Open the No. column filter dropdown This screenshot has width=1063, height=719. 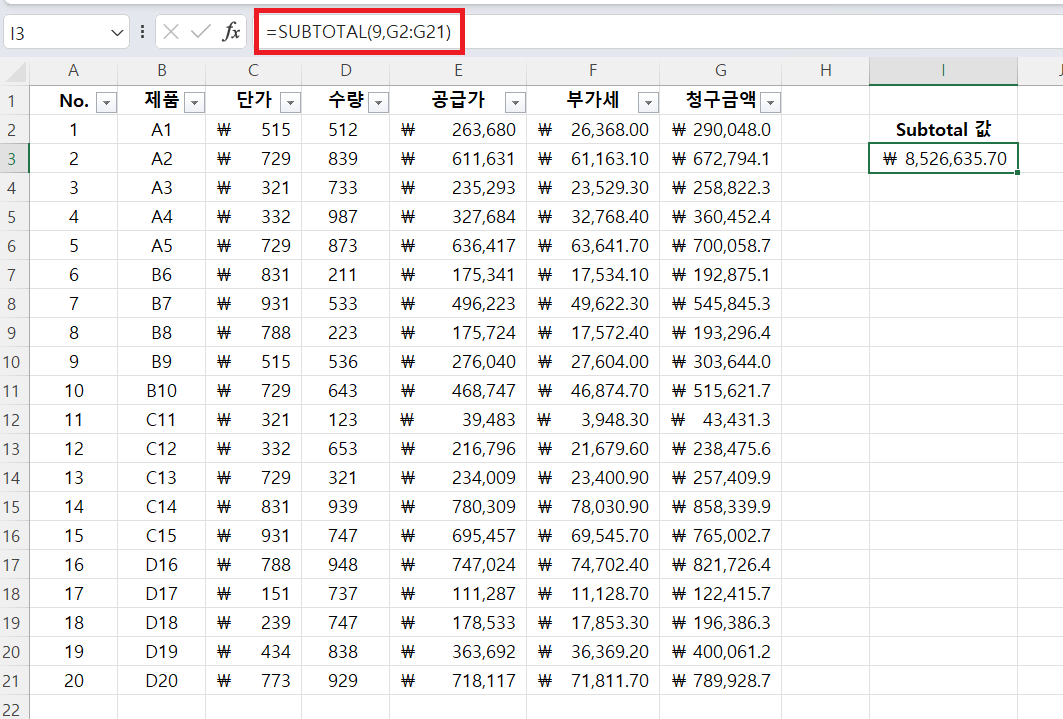pyautogui.click(x=106, y=102)
